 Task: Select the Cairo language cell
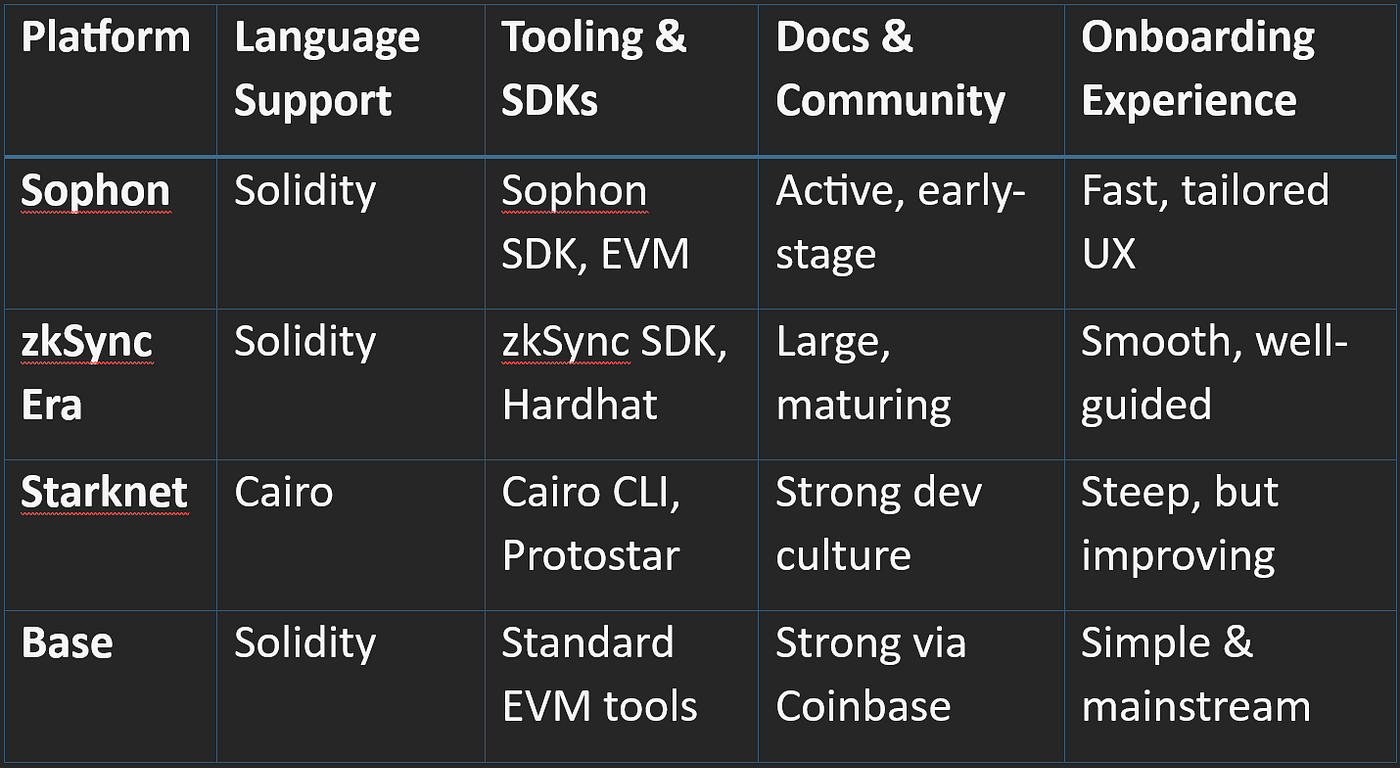(x=351, y=535)
